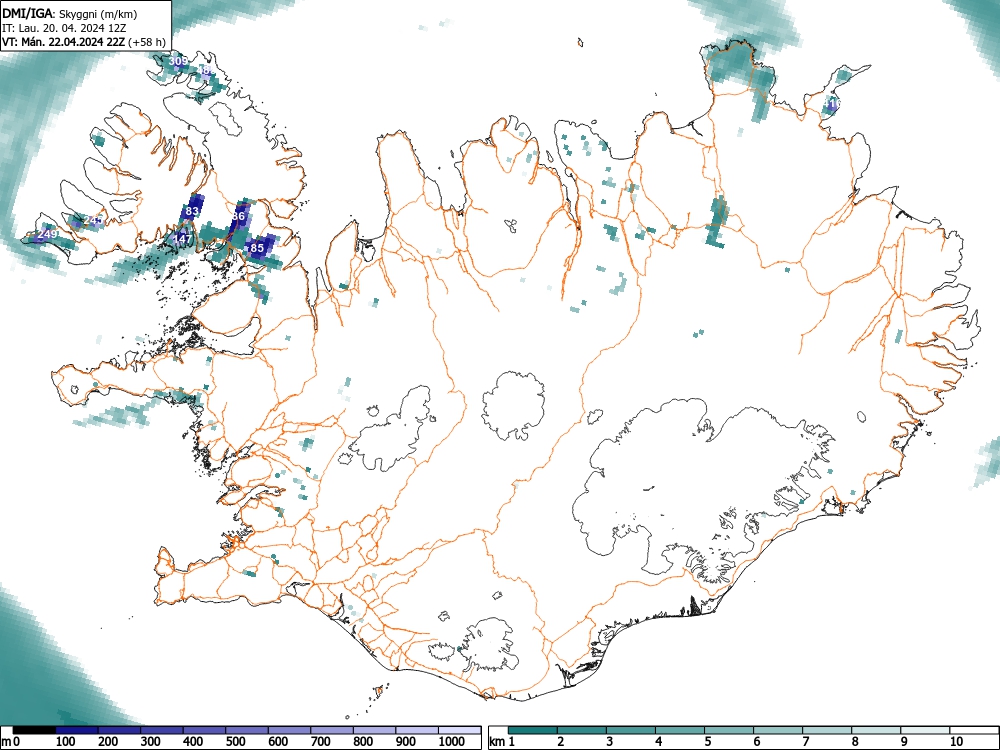
Task: Select the 3–4 km teal legend swatch
Action: coord(631,730)
